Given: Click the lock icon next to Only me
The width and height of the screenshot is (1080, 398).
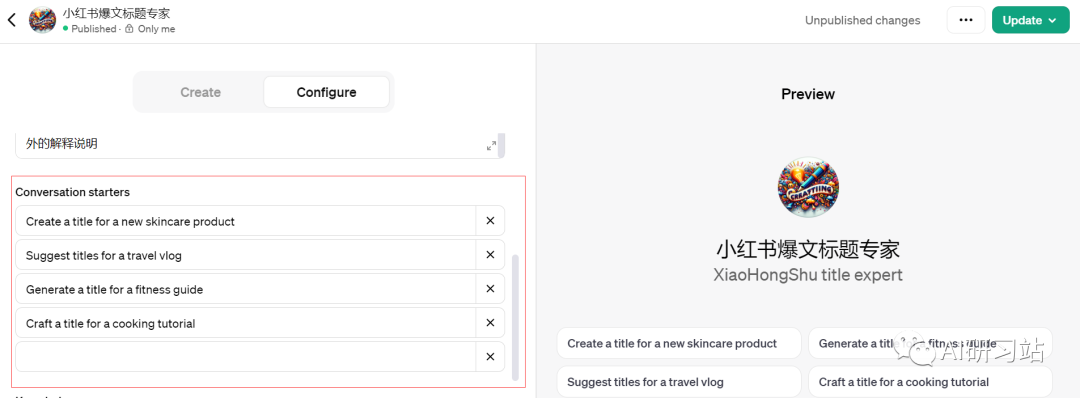Looking at the screenshot, I should [x=129, y=29].
